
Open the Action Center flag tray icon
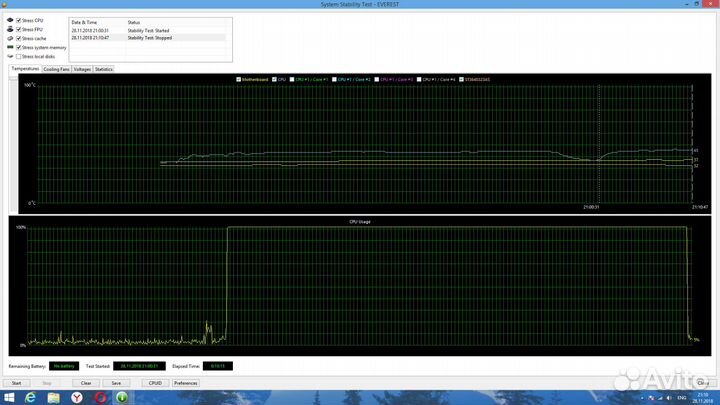point(651,398)
